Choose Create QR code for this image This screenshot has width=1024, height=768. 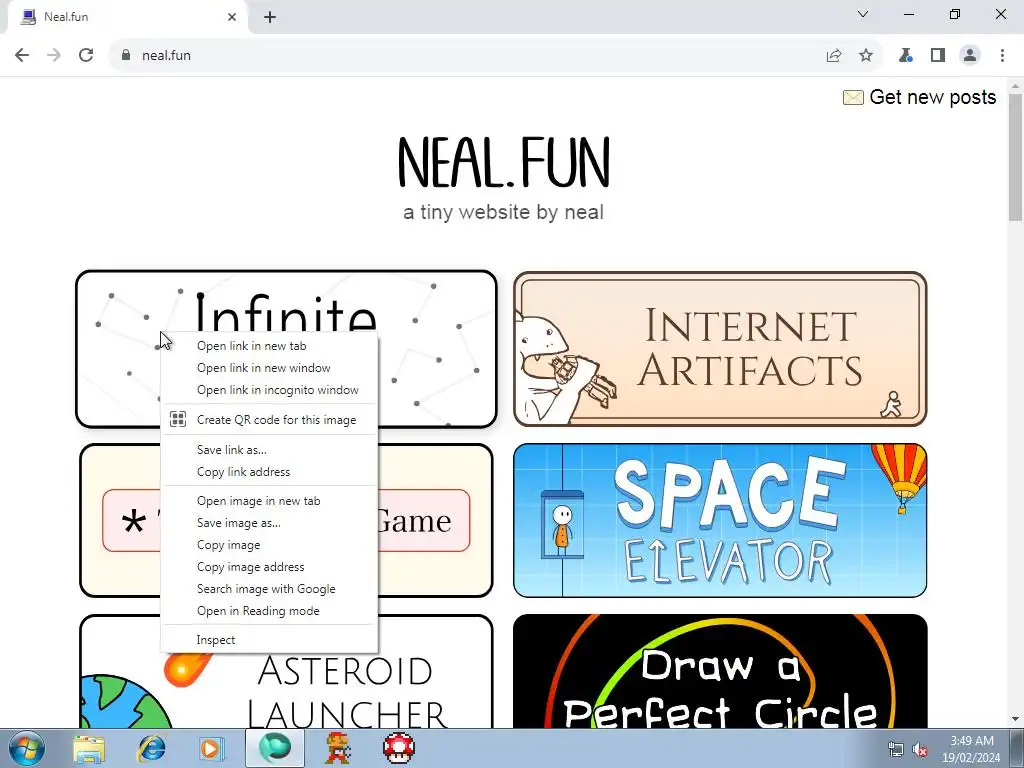pos(269,420)
